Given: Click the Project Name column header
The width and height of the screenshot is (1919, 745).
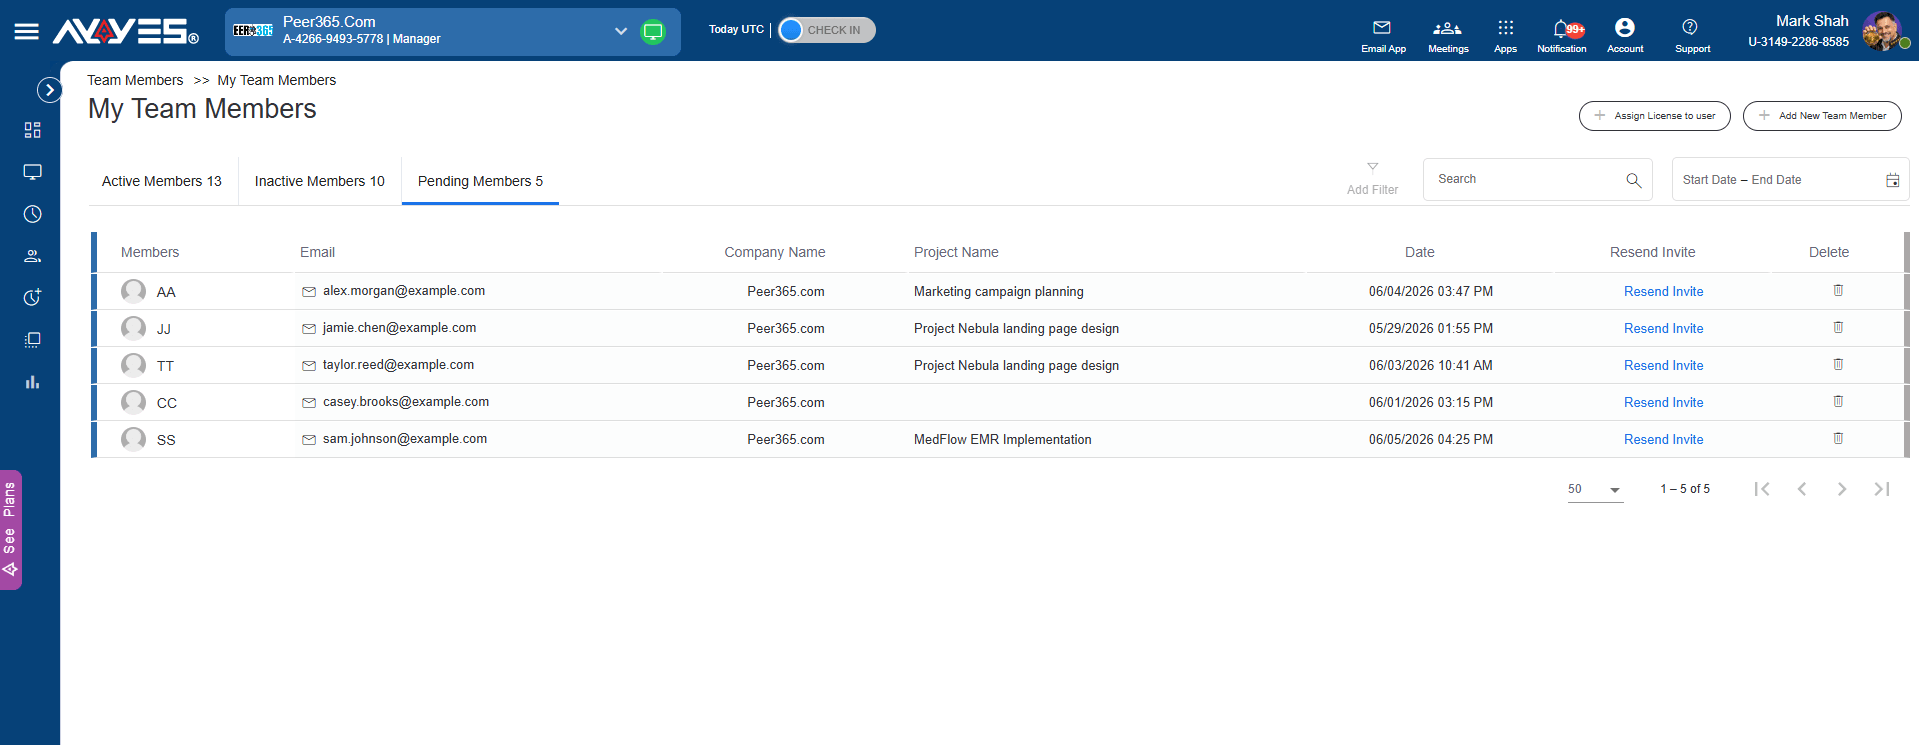Looking at the screenshot, I should click(x=956, y=252).
